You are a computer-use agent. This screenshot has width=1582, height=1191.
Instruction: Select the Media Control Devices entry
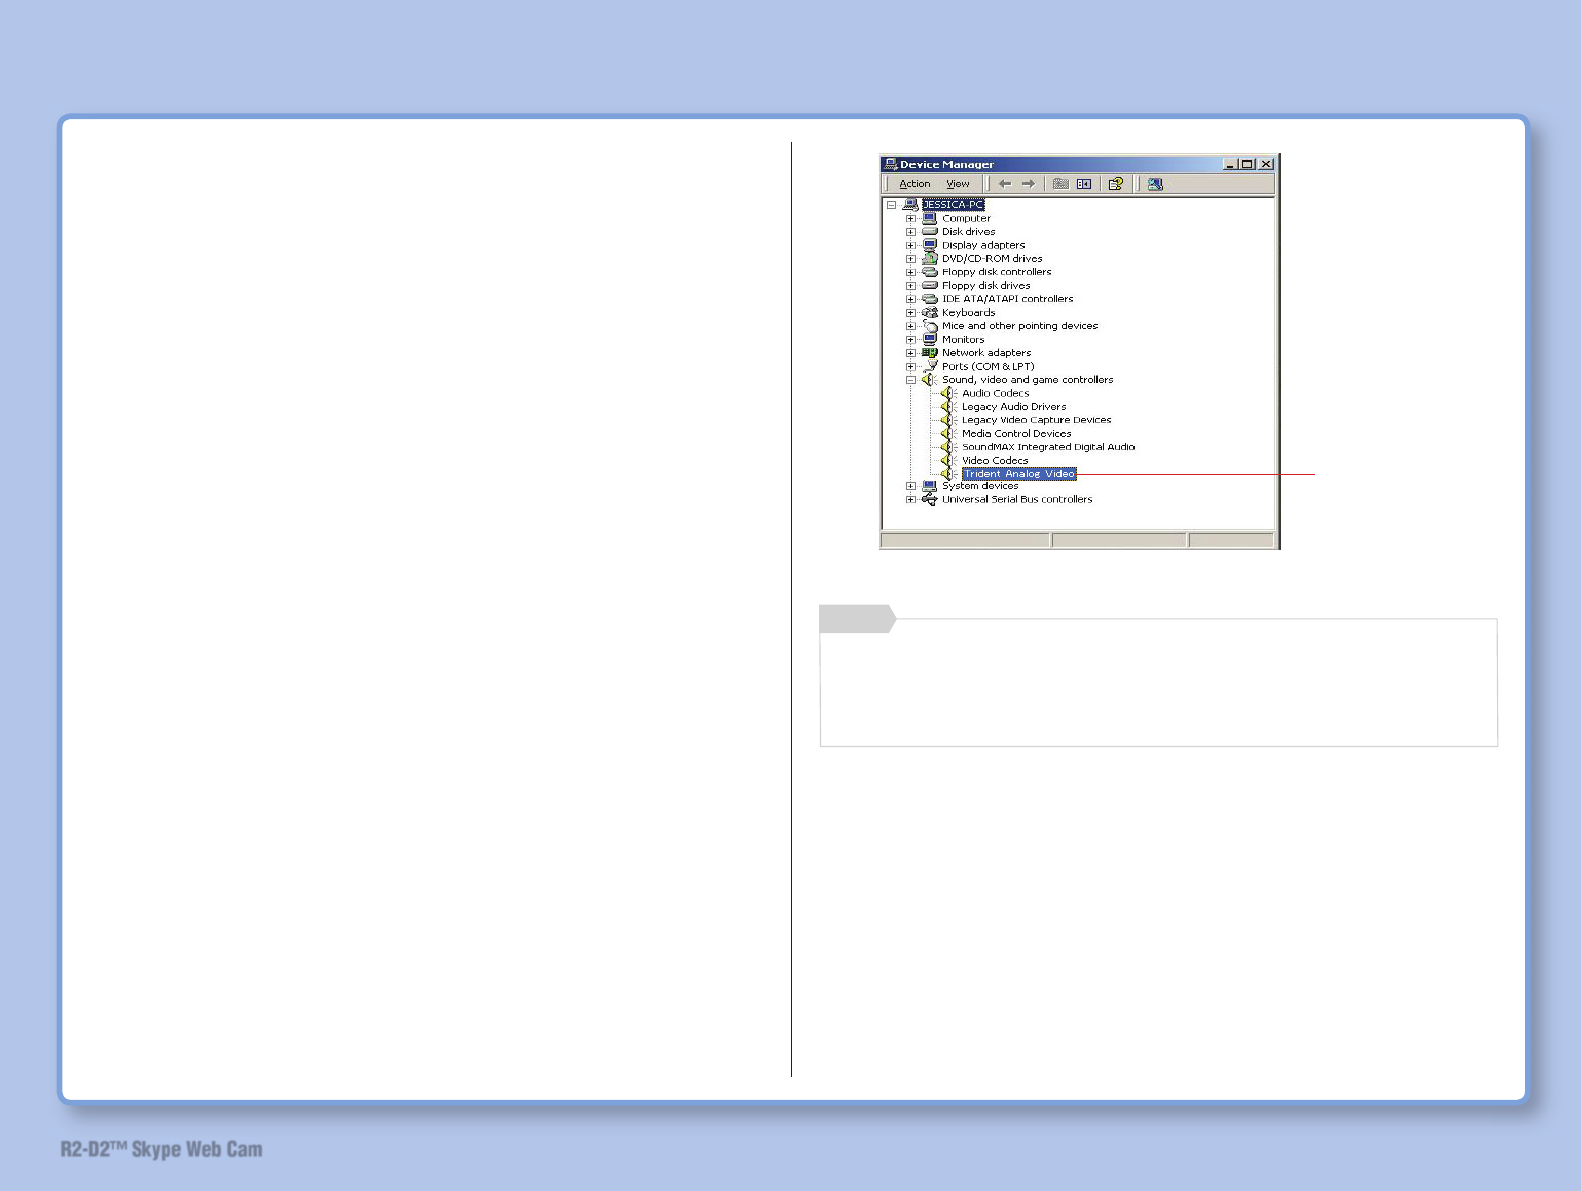pyautogui.click(x=1016, y=434)
